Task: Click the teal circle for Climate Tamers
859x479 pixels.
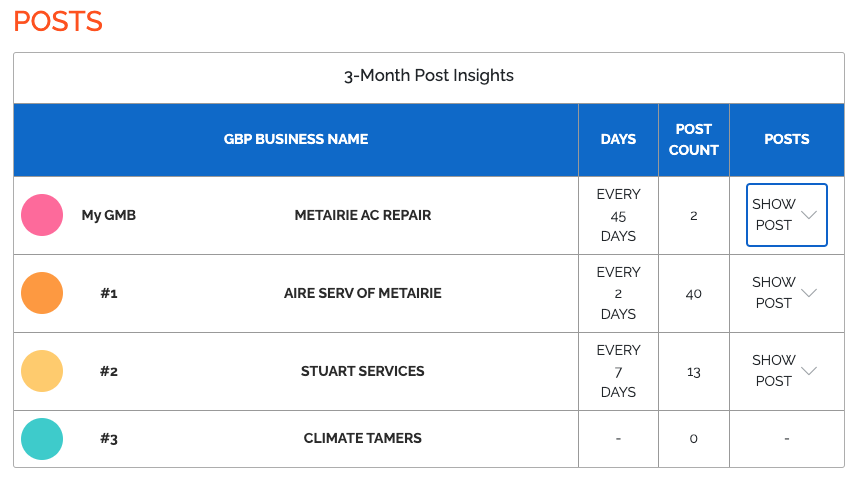Action: point(42,439)
